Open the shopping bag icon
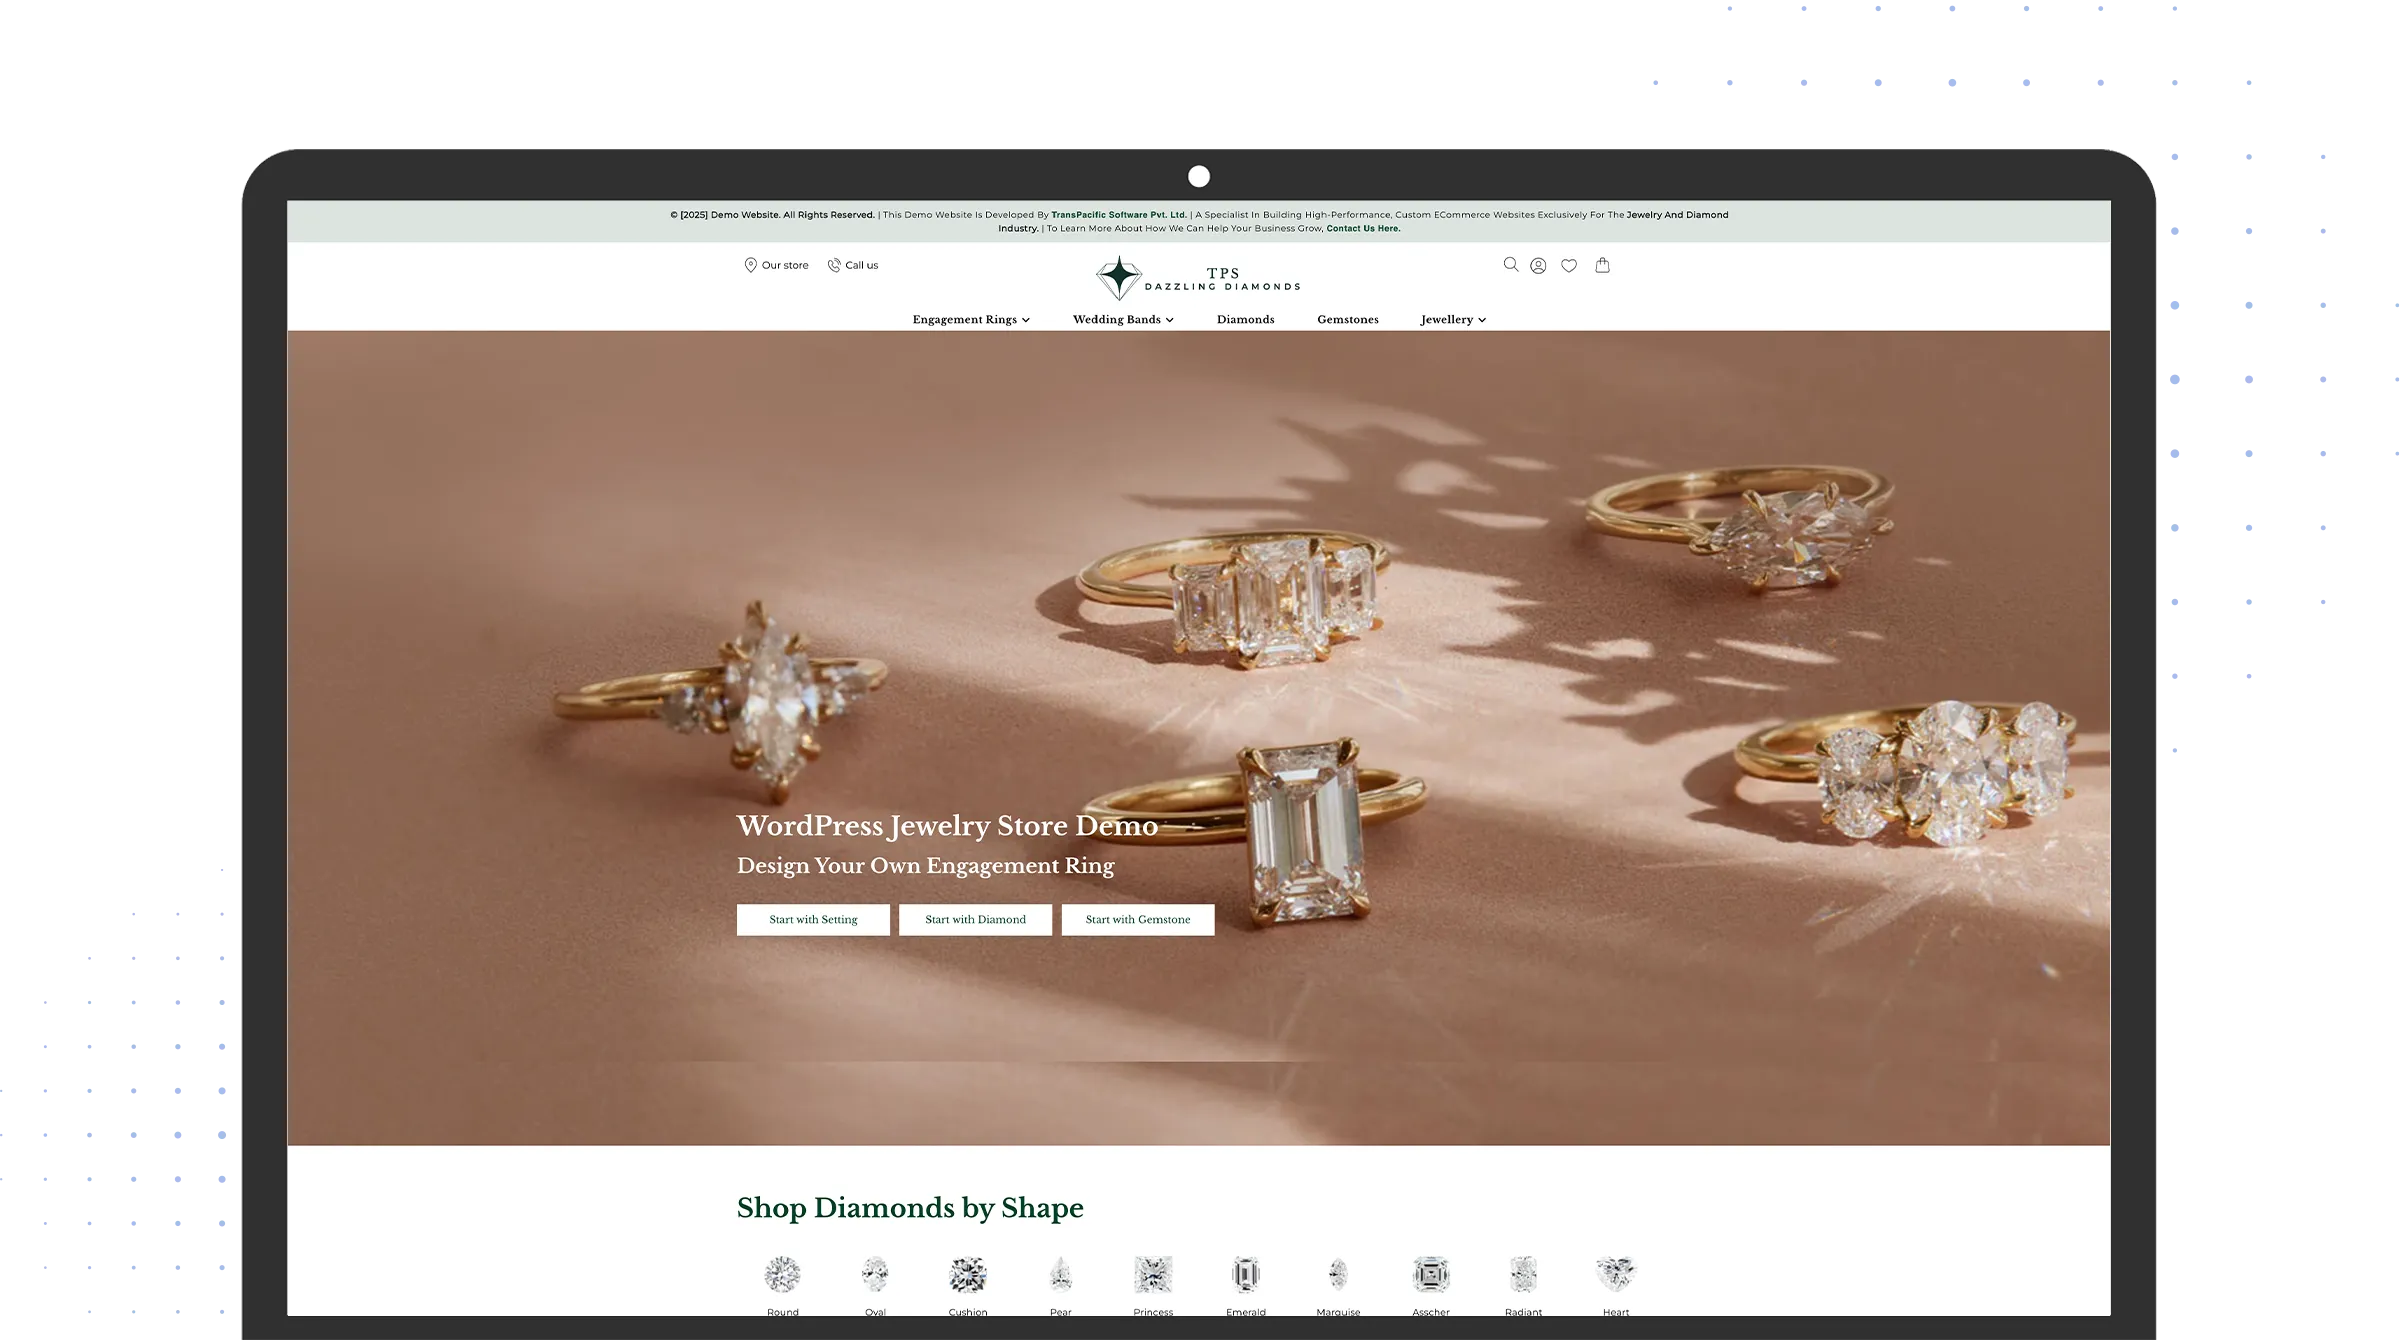2400x1340 pixels. coord(1602,265)
